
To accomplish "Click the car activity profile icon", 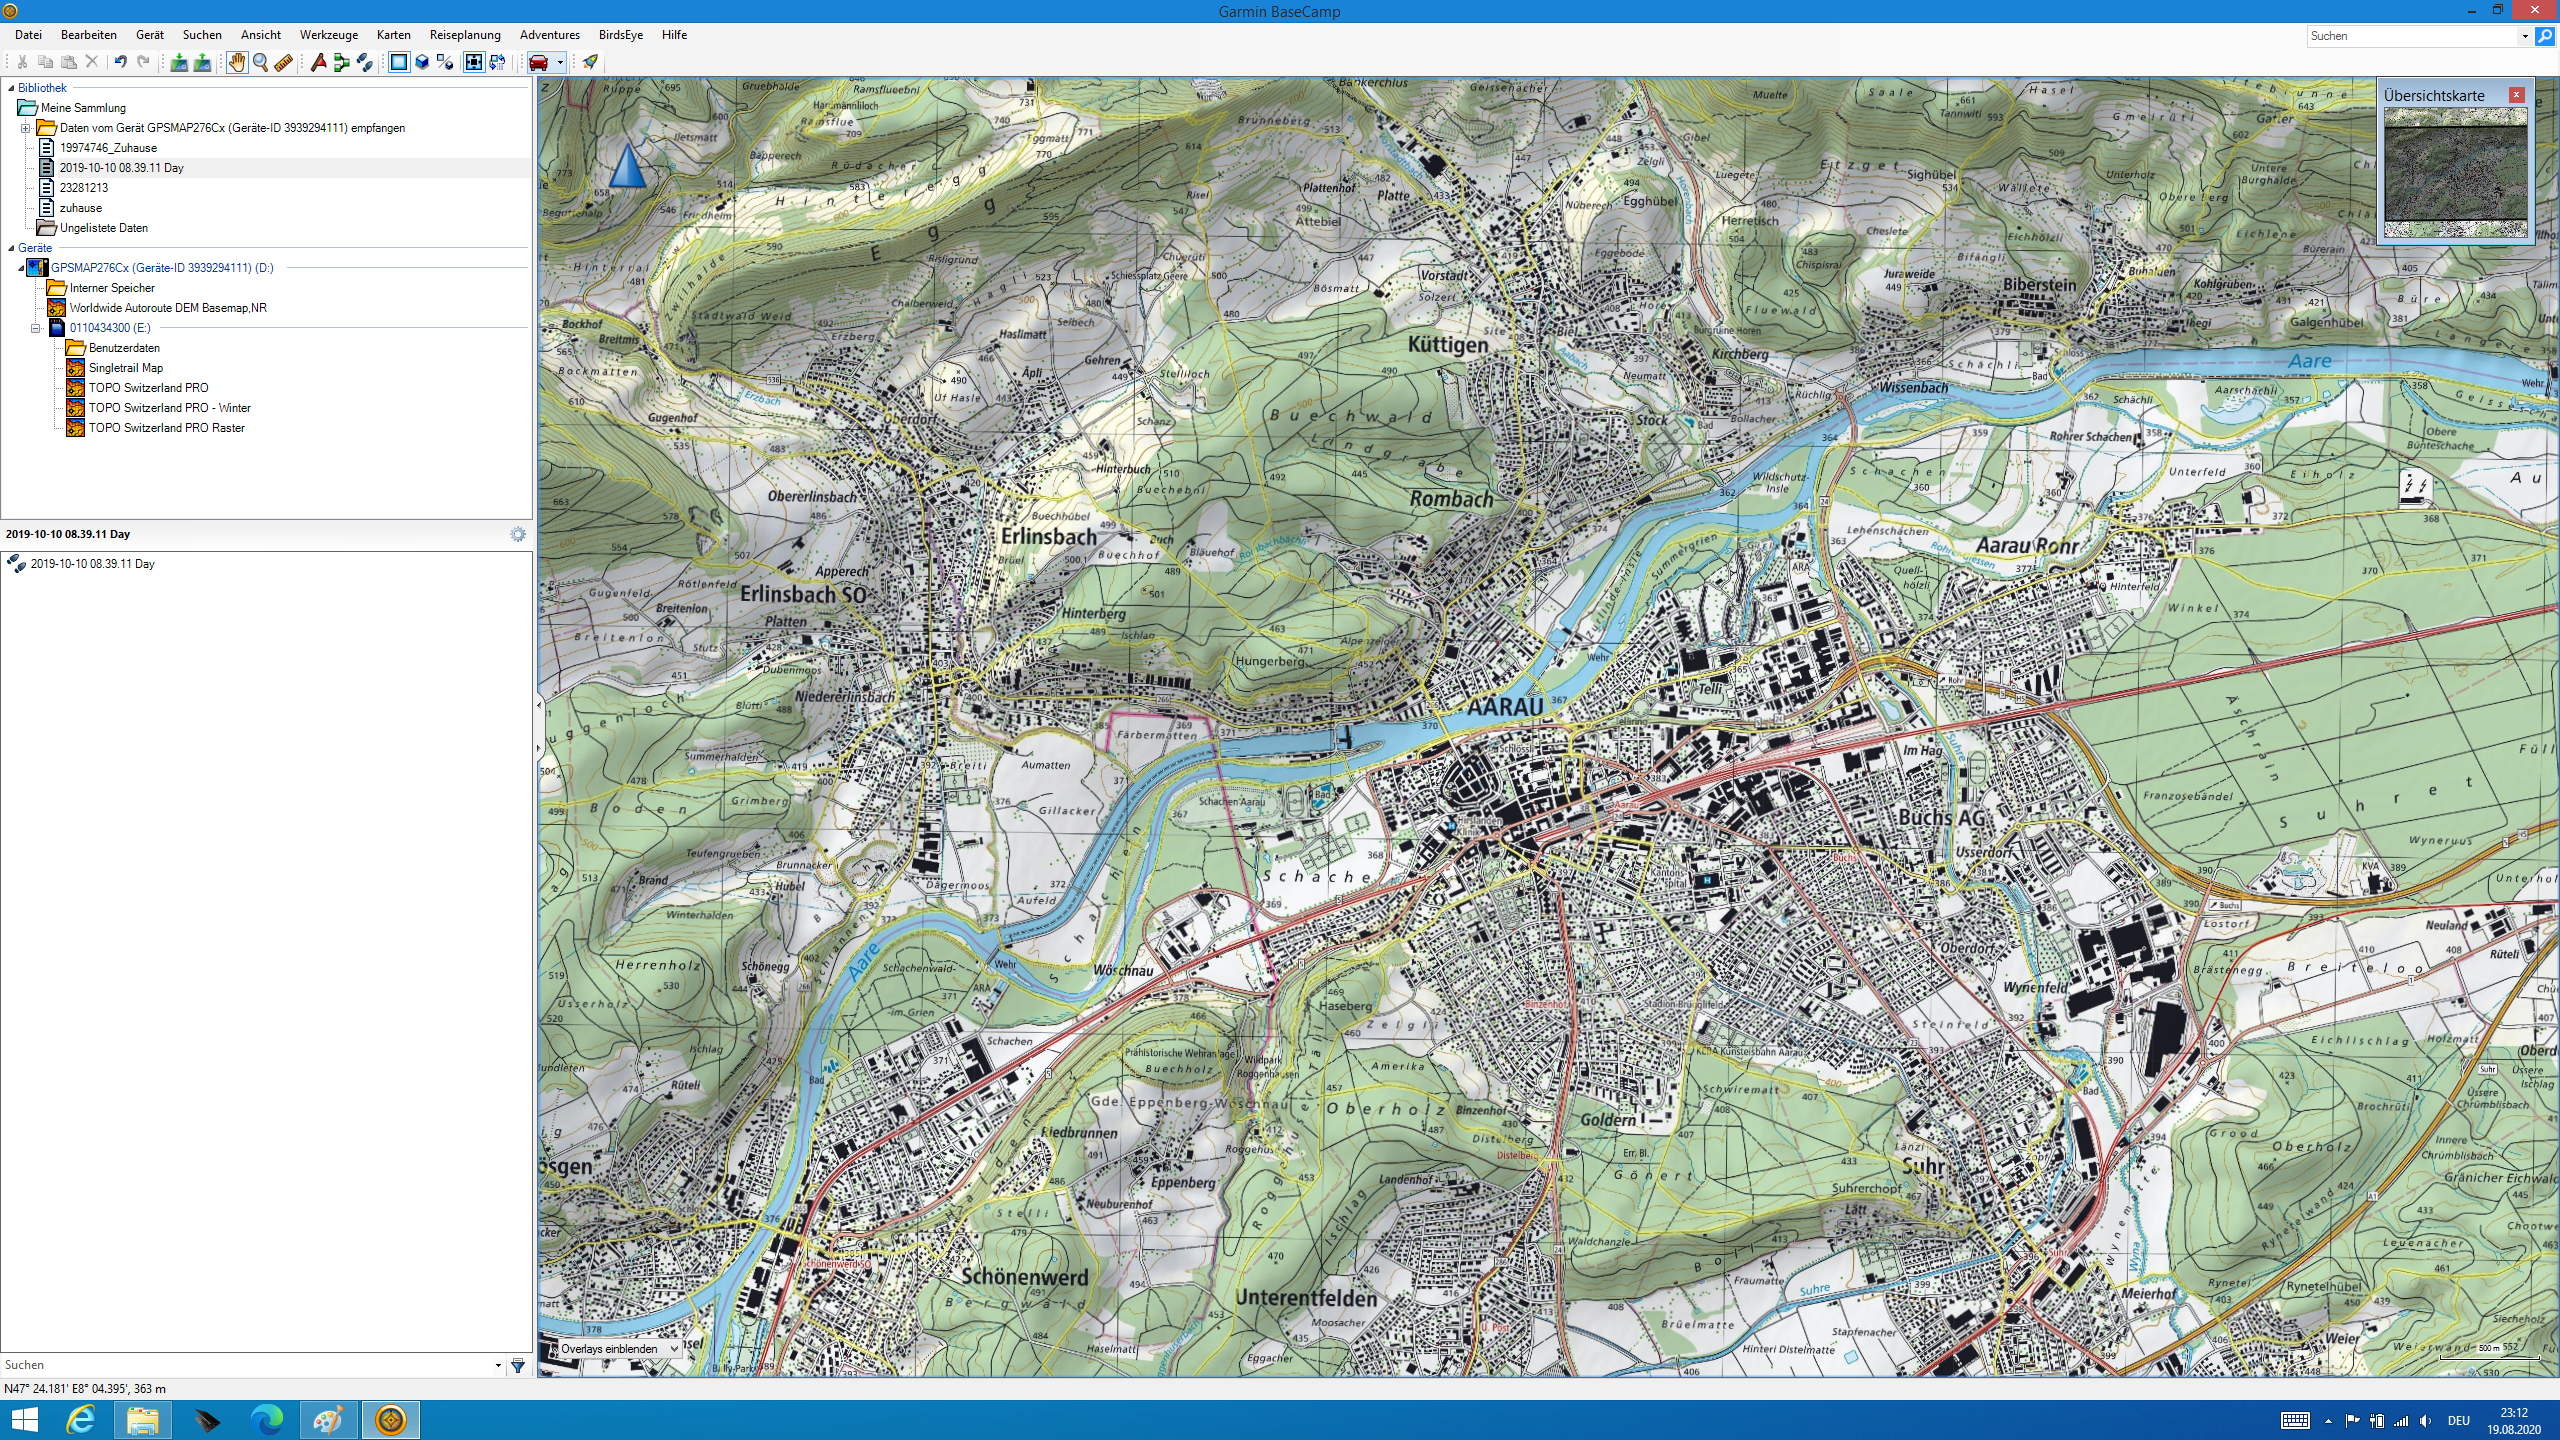I will 539,62.
